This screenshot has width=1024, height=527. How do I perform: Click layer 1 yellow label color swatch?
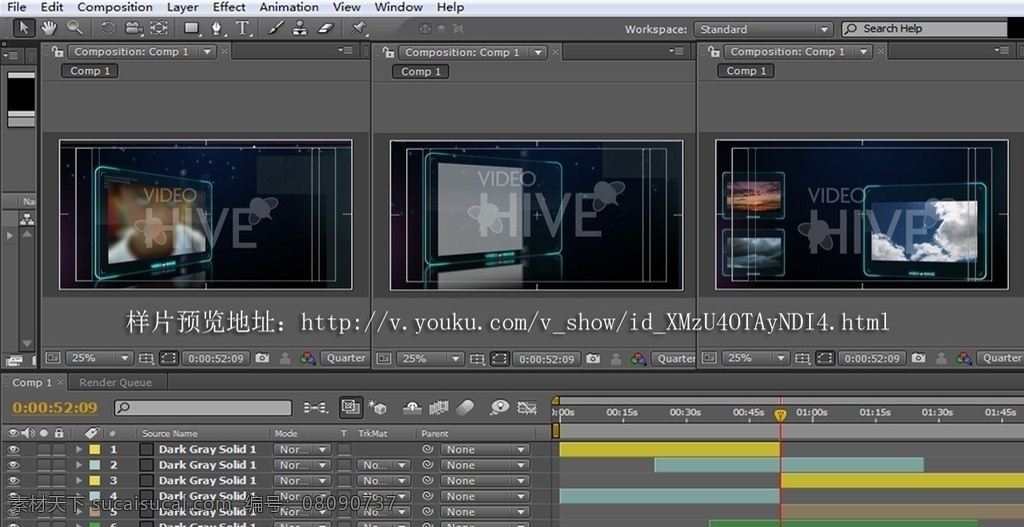click(95, 449)
